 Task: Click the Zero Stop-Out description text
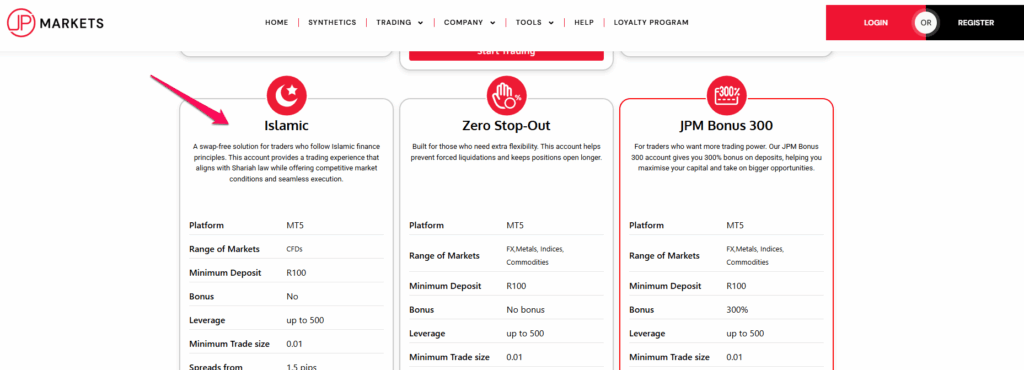point(506,152)
